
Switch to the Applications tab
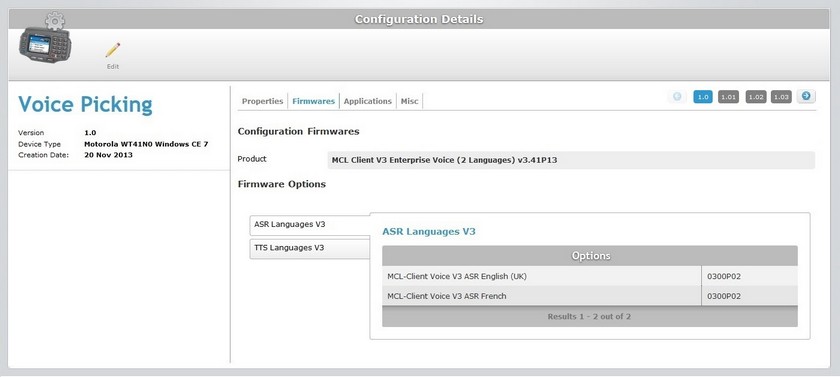click(368, 101)
